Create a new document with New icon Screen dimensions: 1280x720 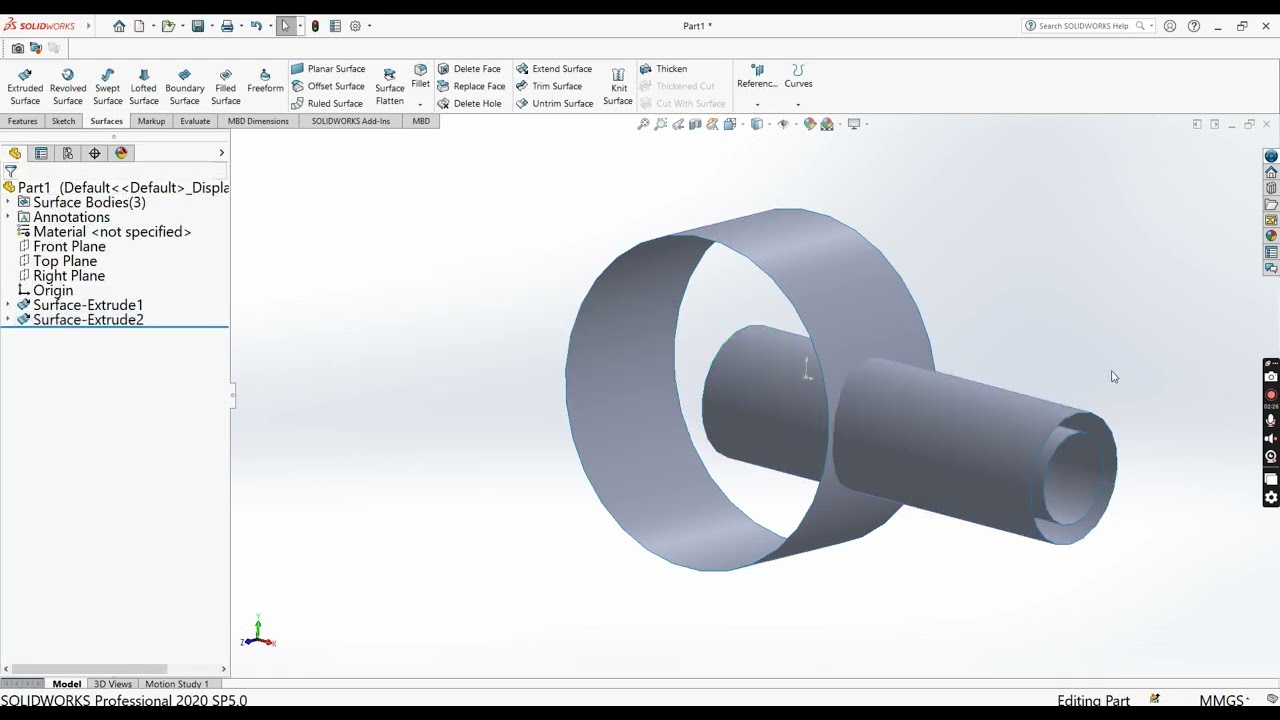[139, 26]
